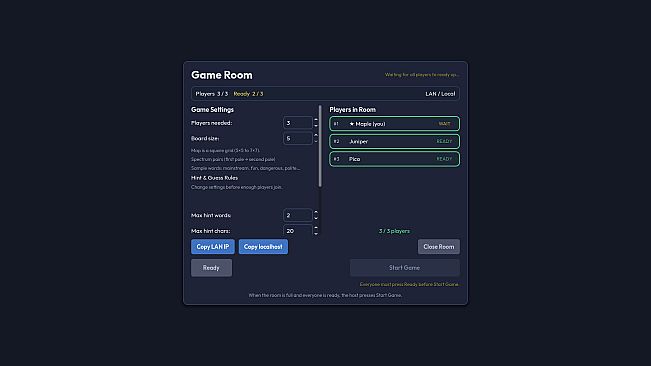The width and height of the screenshot is (651, 366).
Task: Increase the Players needed value with up arrow
Action: tap(316, 120)
